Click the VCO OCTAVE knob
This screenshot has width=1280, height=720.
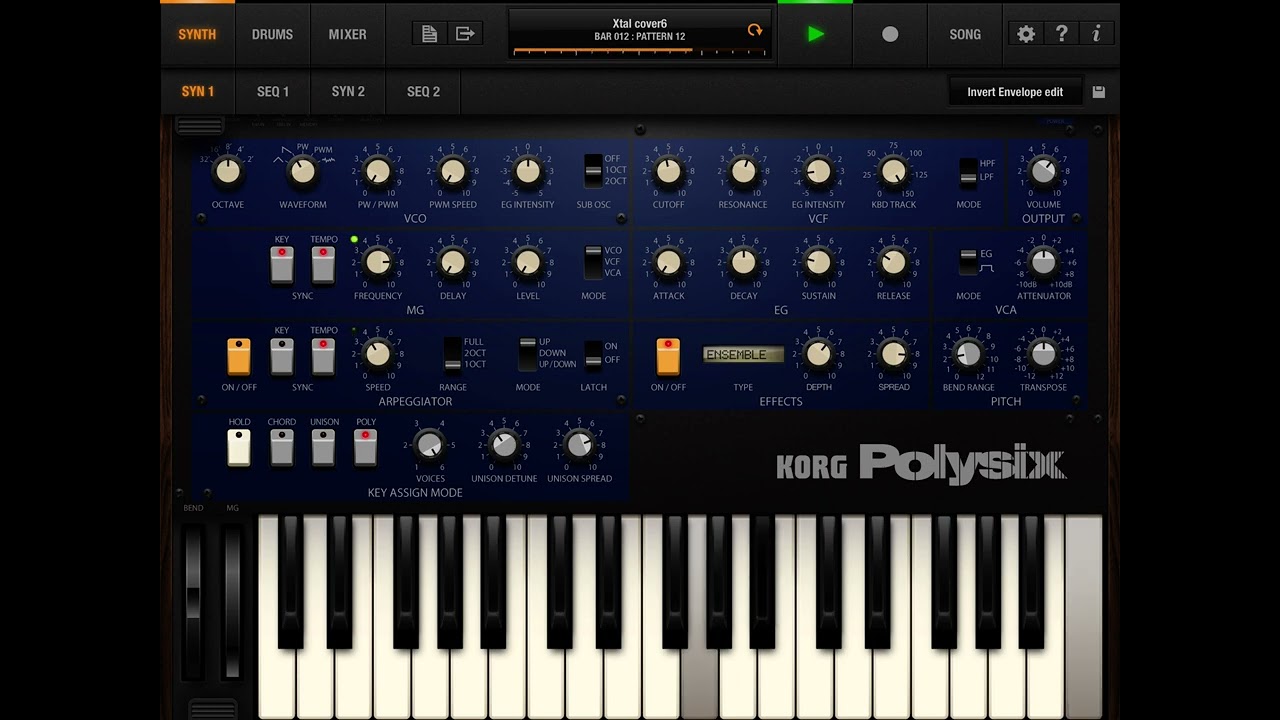click(228, 171)
